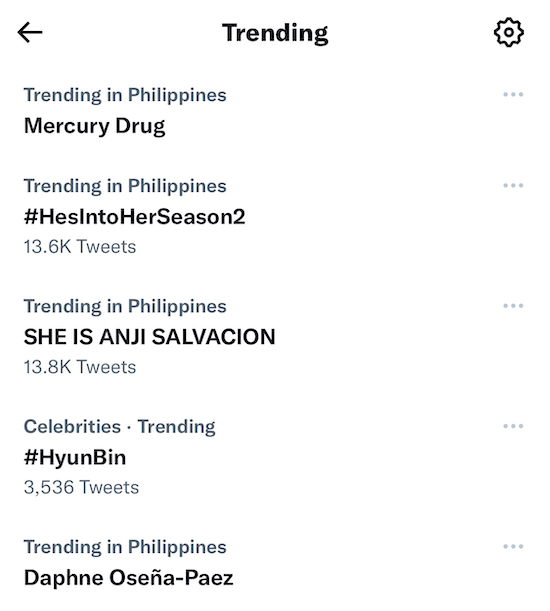The image size is (550, 611).
Task: Click Trending in Philippines label above #HesIntoHerSeason2
Action: coord(125,186)
